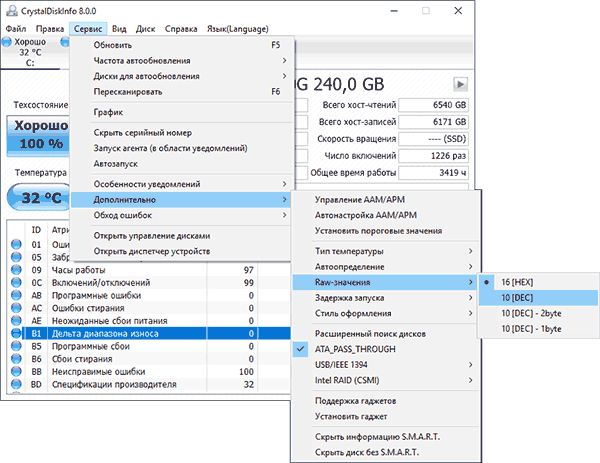
Task: Click the status orb for Спецификации производителя row
Action: [x=16, y=384]
